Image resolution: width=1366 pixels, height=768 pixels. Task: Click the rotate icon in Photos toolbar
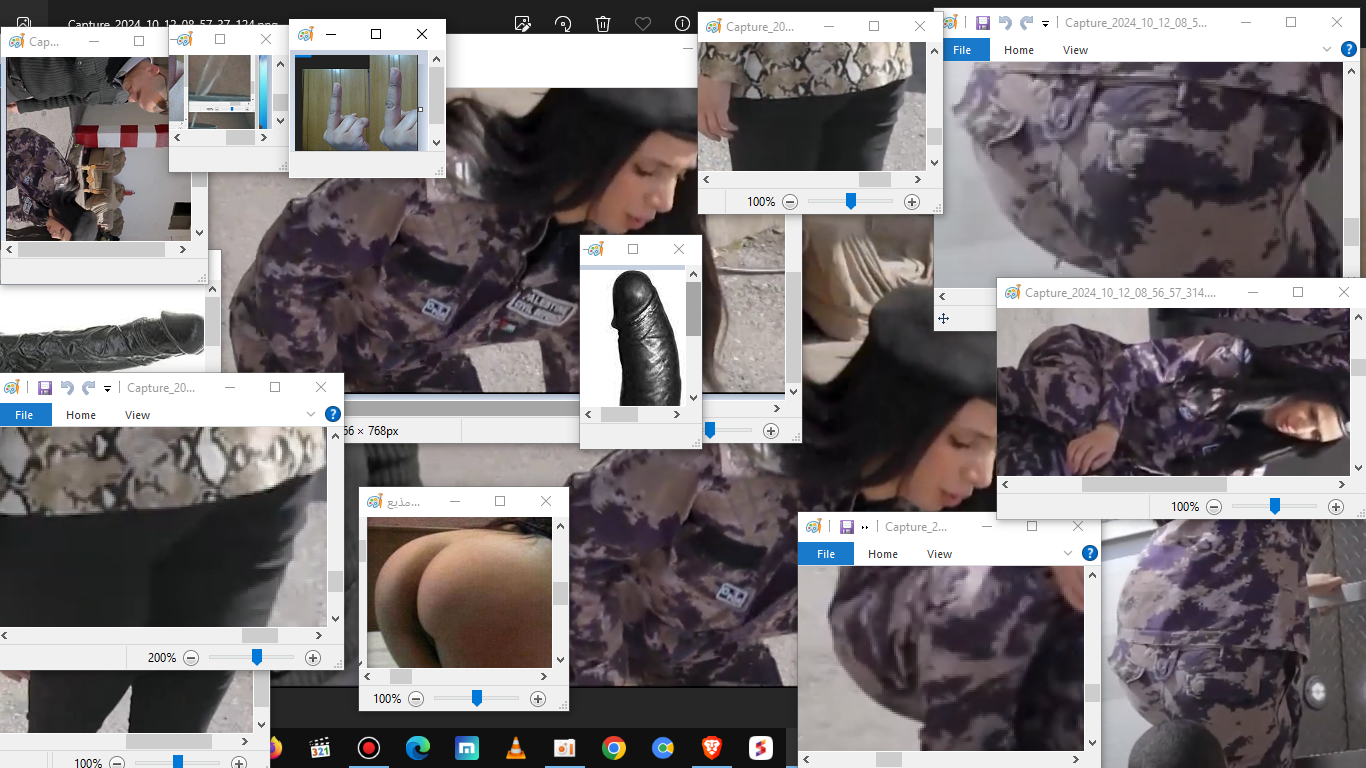(x=563, y=23)
